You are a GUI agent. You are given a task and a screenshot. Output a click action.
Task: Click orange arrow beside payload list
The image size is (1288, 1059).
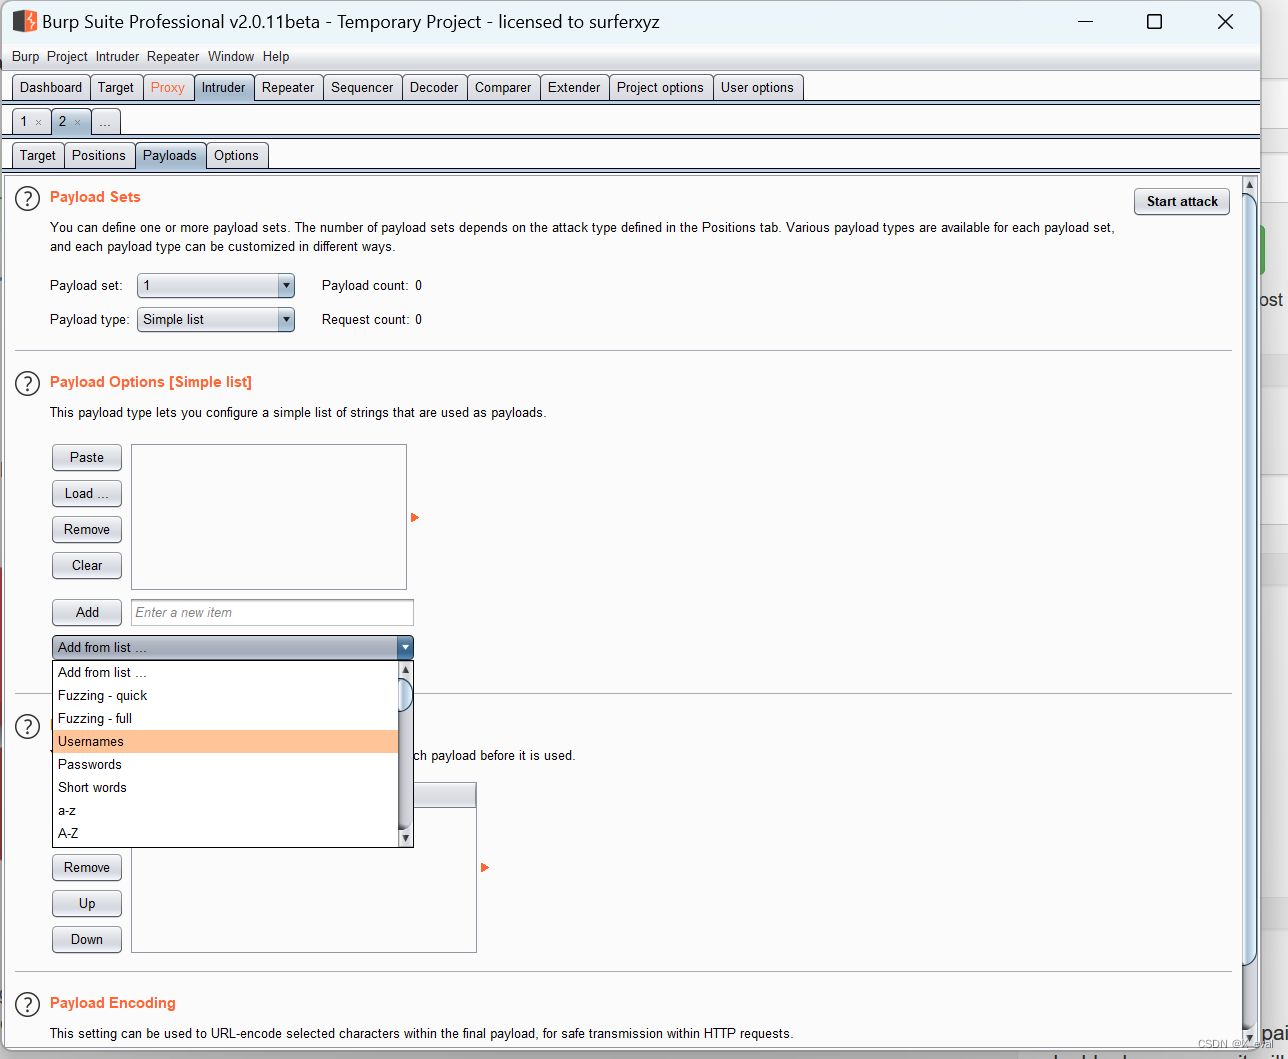(415, 517)
